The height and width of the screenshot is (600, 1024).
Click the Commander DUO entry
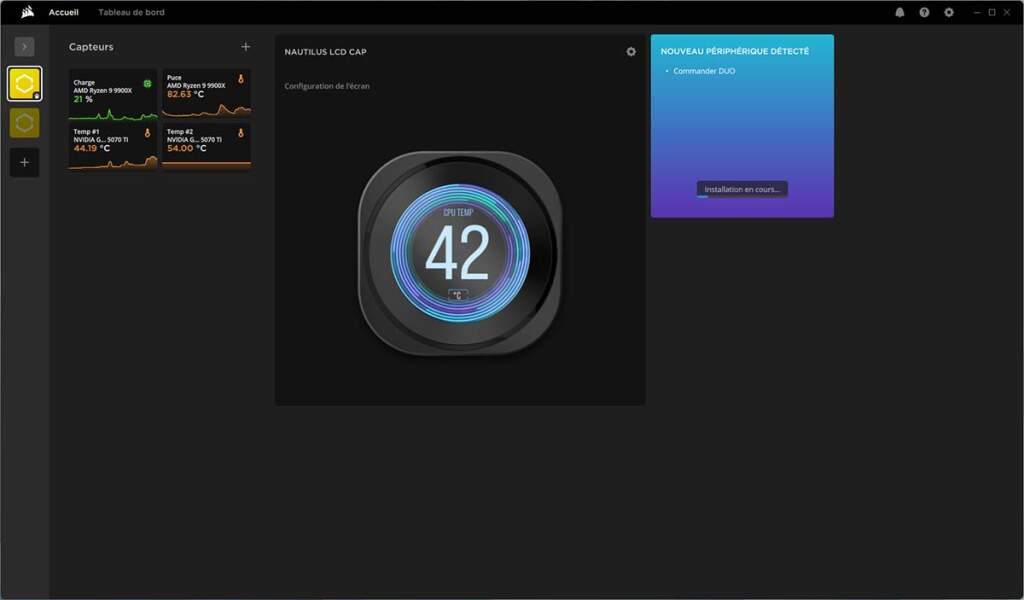click(x=702, y=71)
